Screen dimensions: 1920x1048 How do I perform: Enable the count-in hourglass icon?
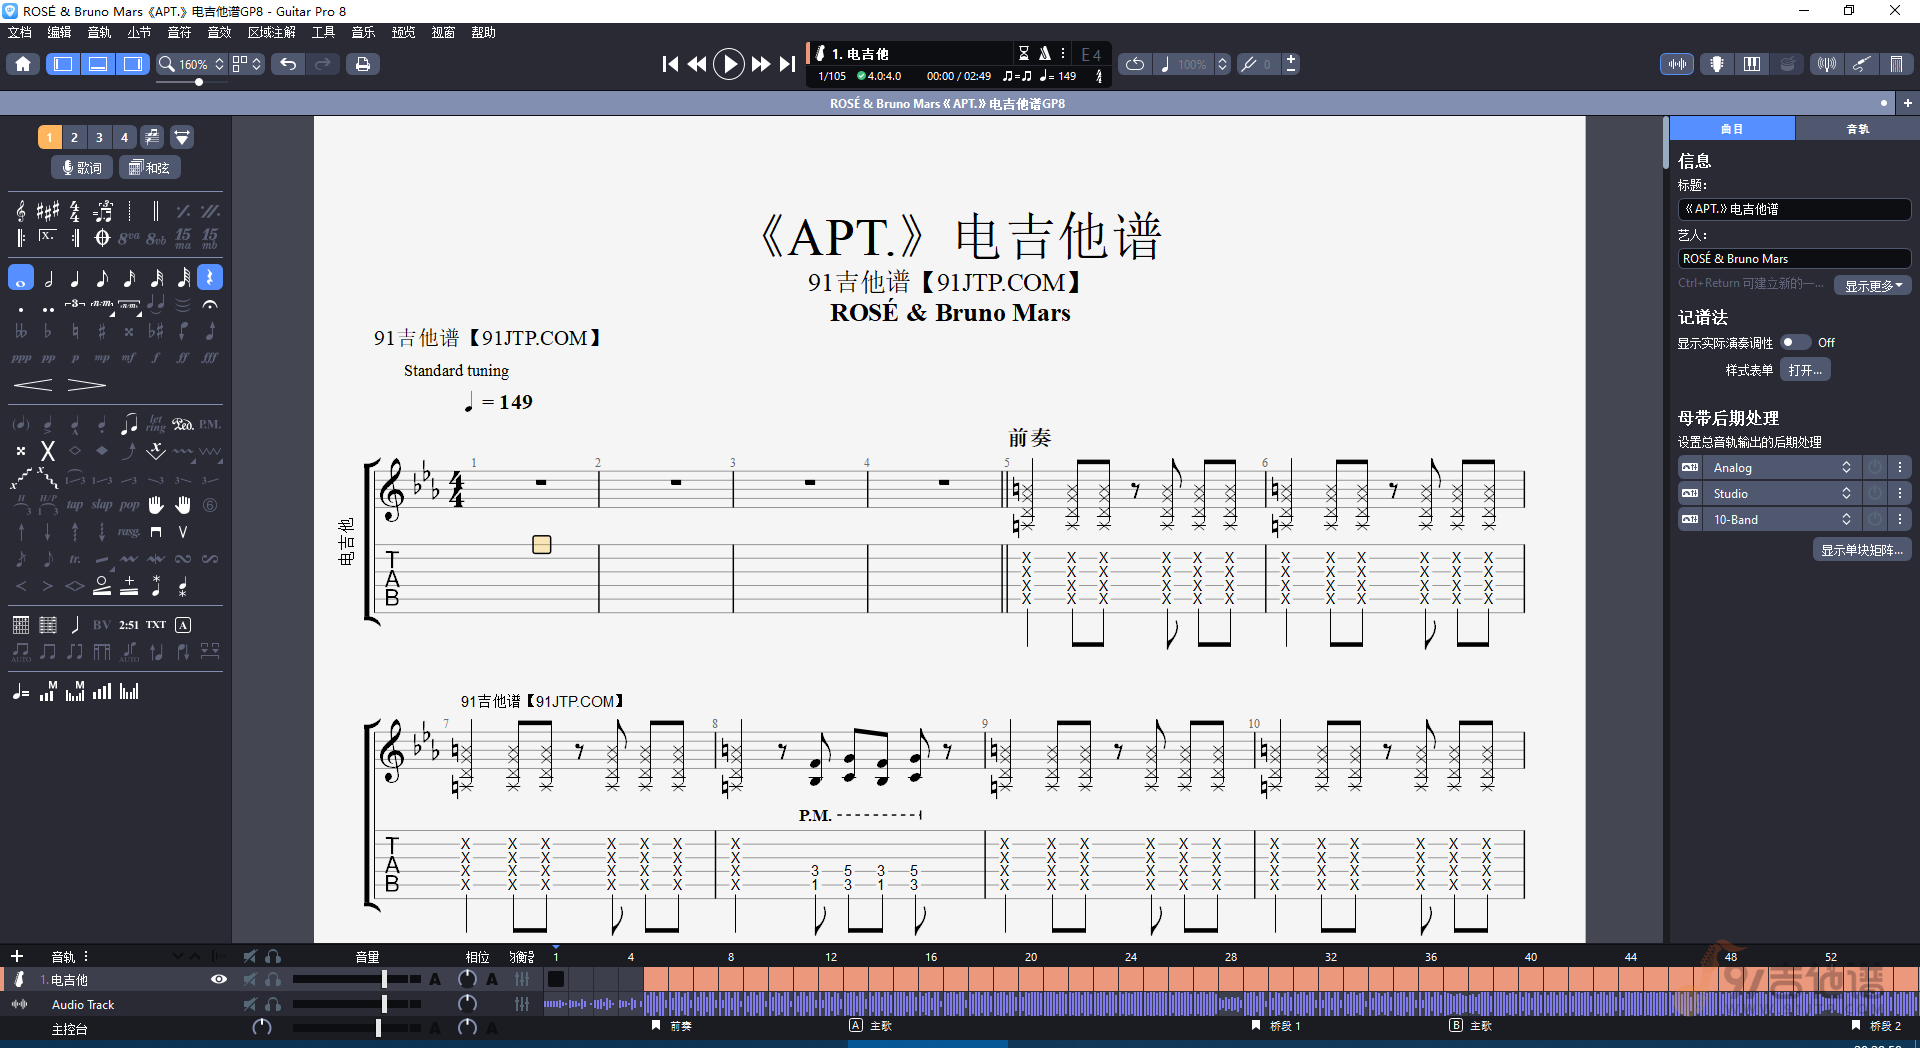pyautogui.click(x=1024, y=53)
